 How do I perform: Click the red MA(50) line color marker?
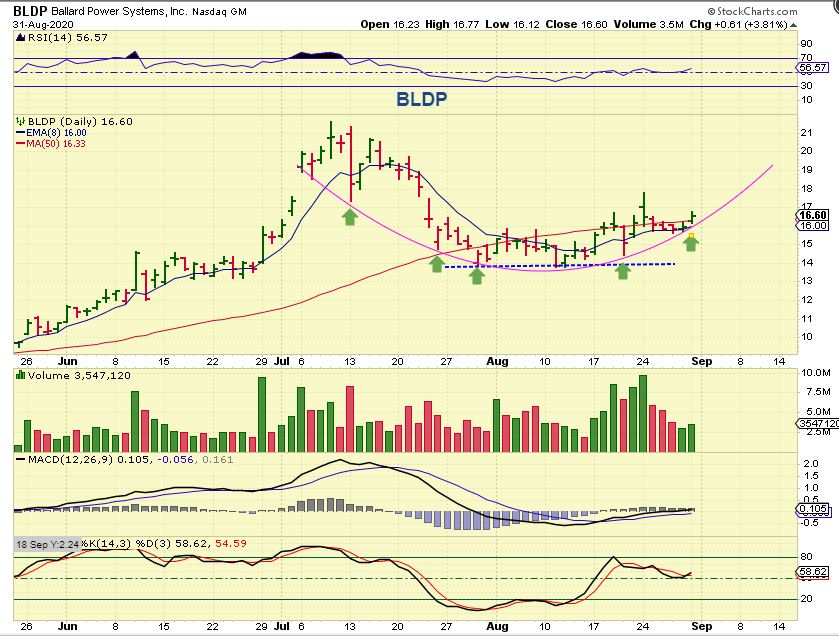21,143
